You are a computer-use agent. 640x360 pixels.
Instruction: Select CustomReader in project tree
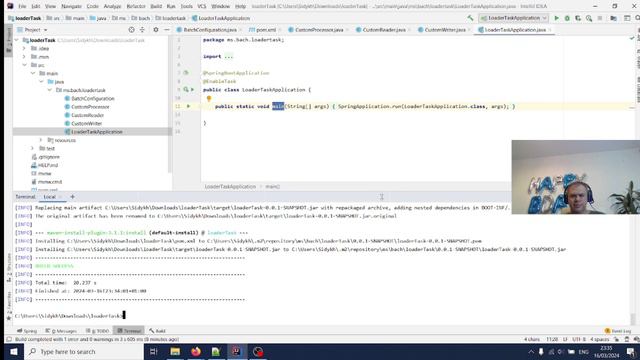(87, 115)
